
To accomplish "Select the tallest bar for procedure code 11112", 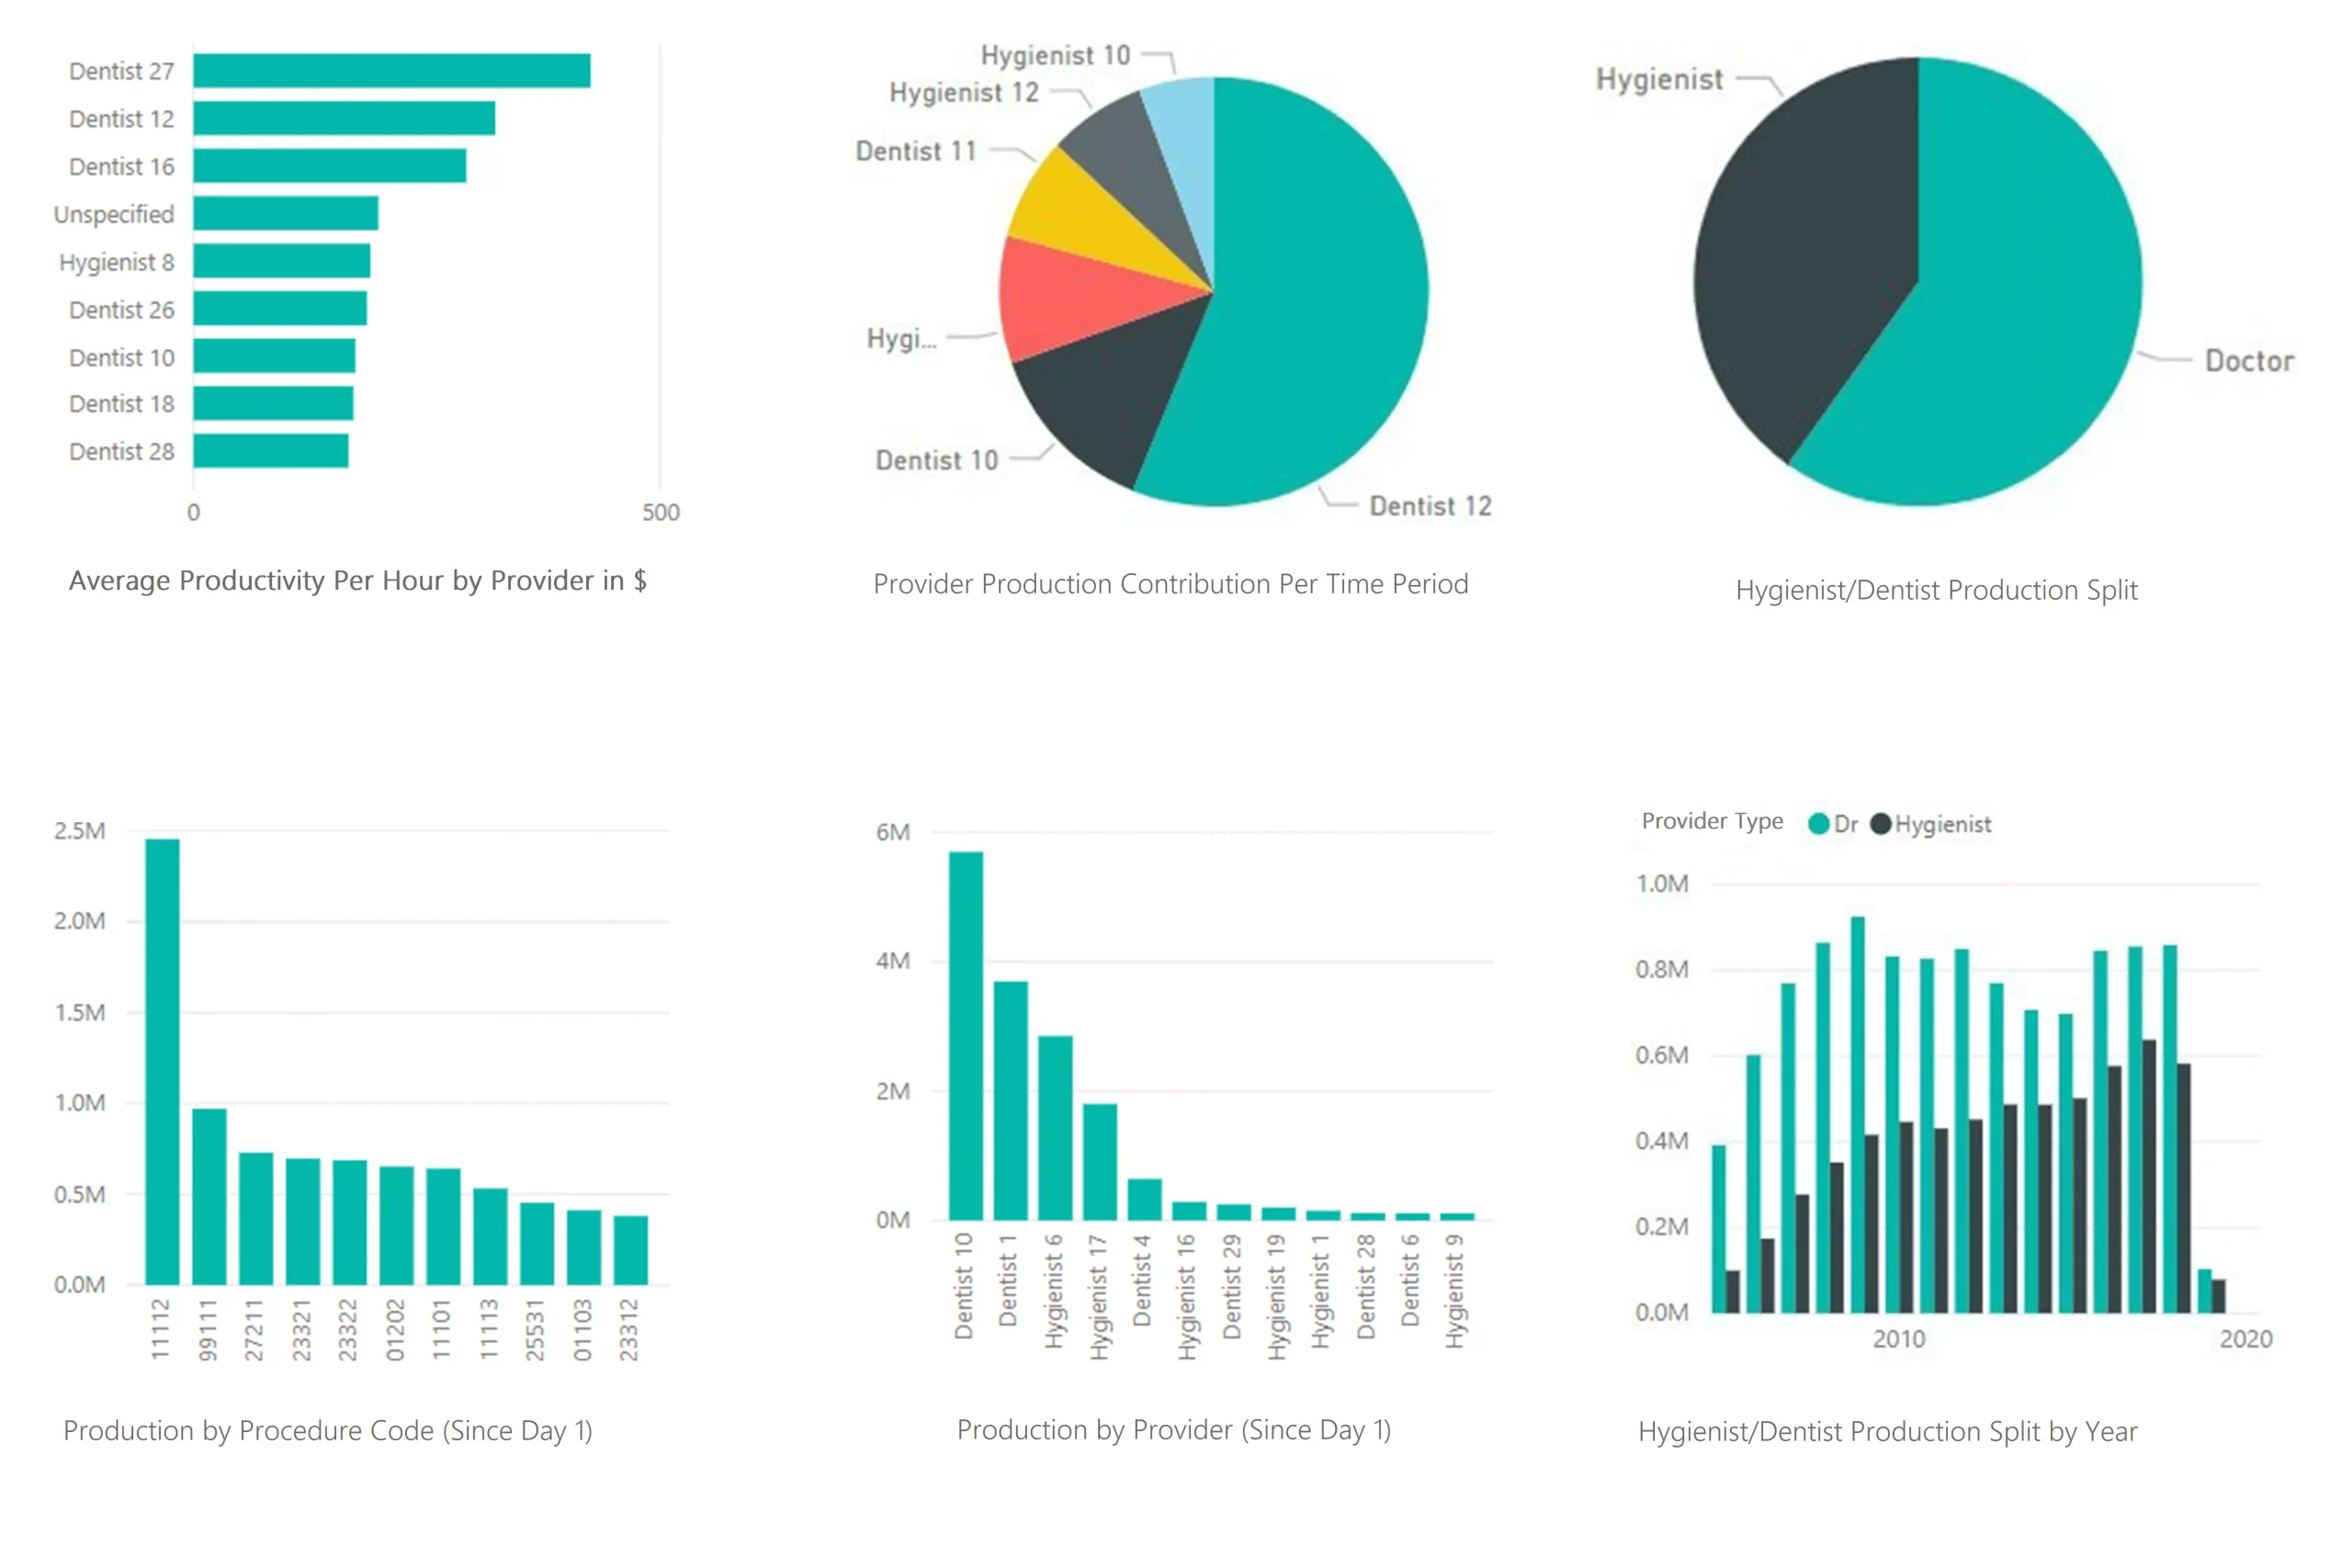I will [162, 1050].
